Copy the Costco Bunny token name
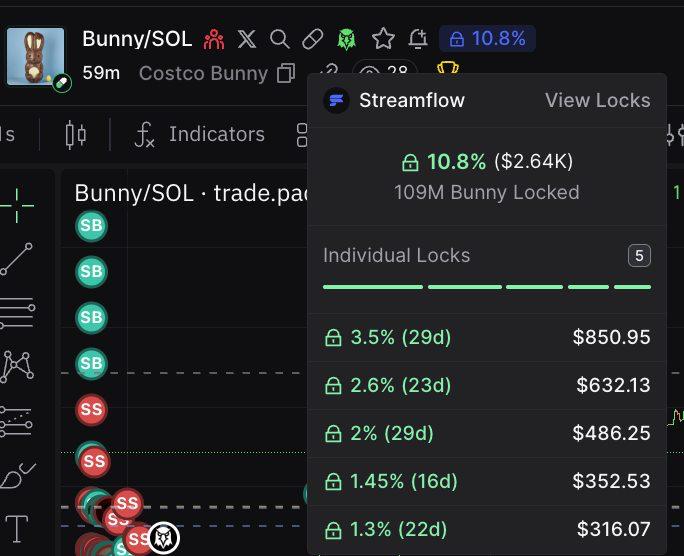The height and width of the screenshot is (556, 684). (x=286, y=73)
